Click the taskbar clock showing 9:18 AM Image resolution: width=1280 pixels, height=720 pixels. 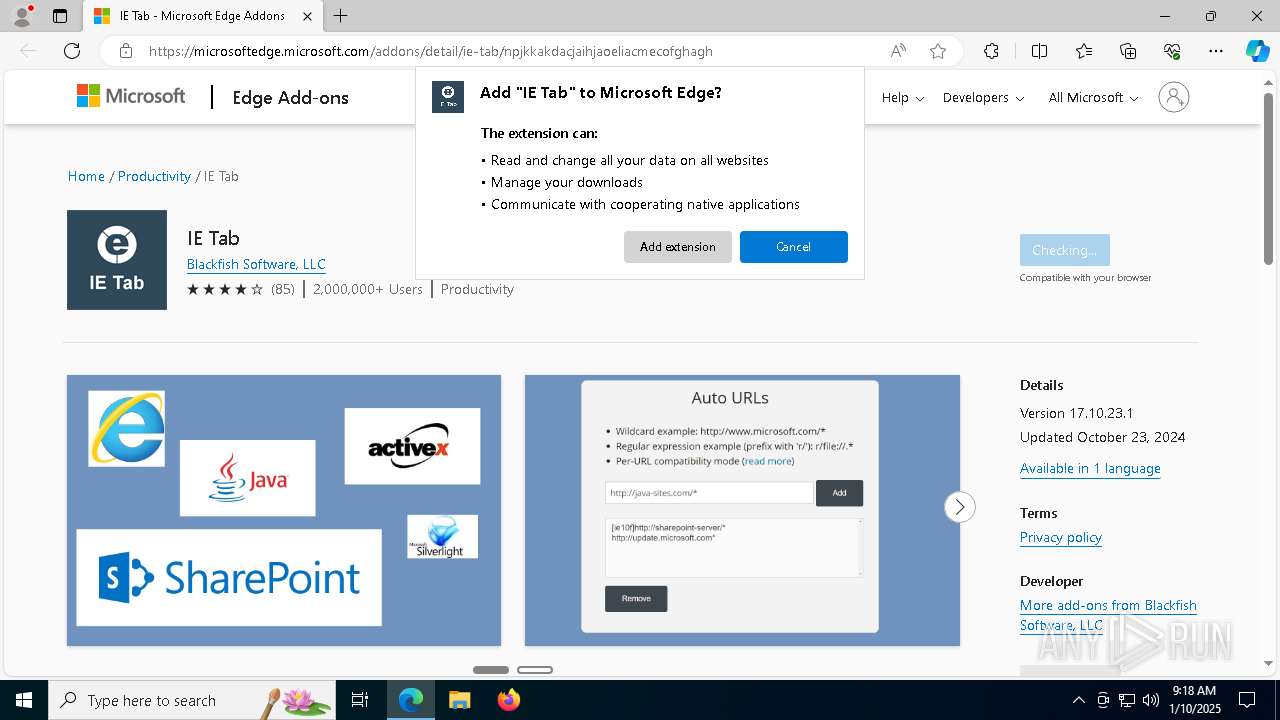(1194, 700)
